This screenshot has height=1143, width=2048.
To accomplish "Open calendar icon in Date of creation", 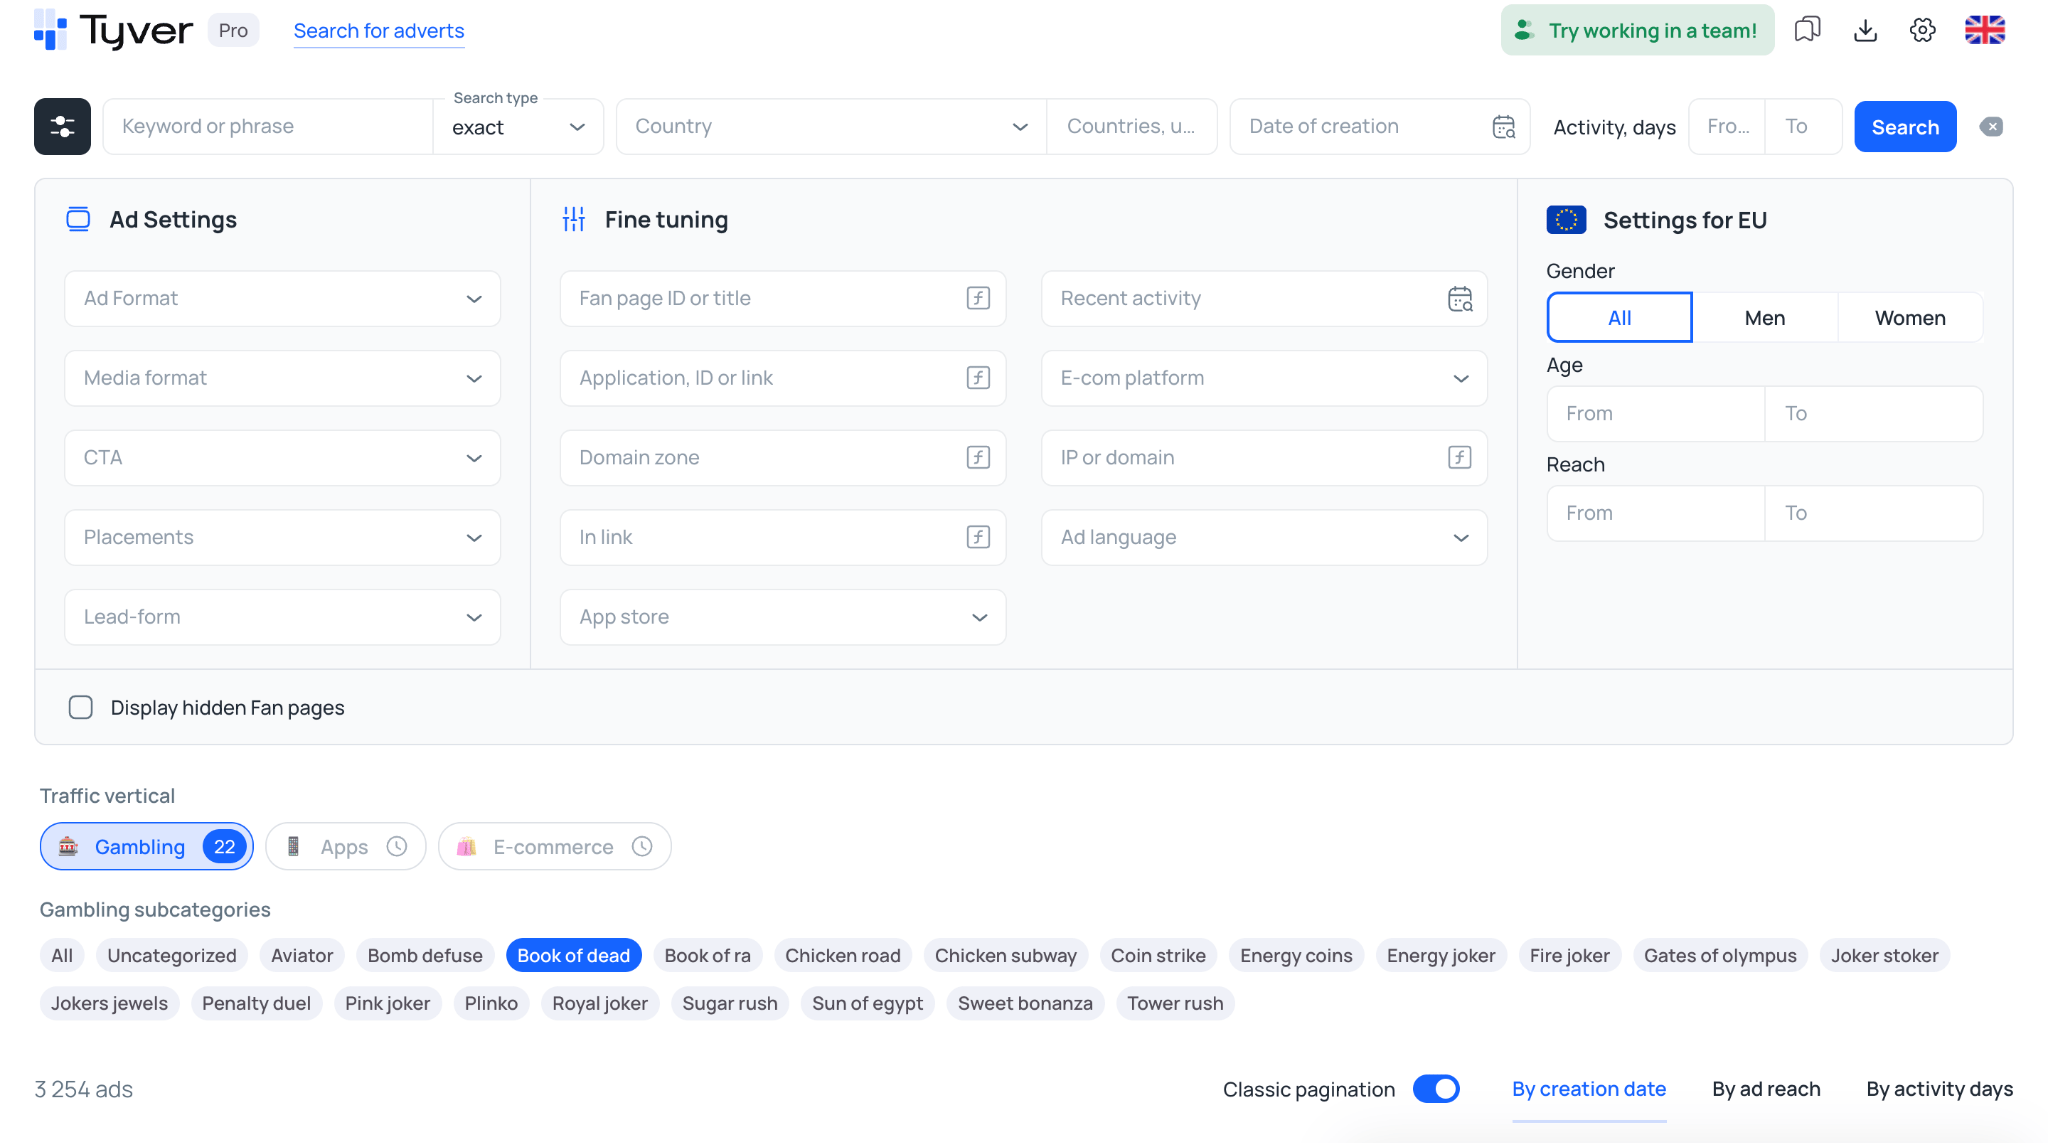I will [x=1504, y=127].
